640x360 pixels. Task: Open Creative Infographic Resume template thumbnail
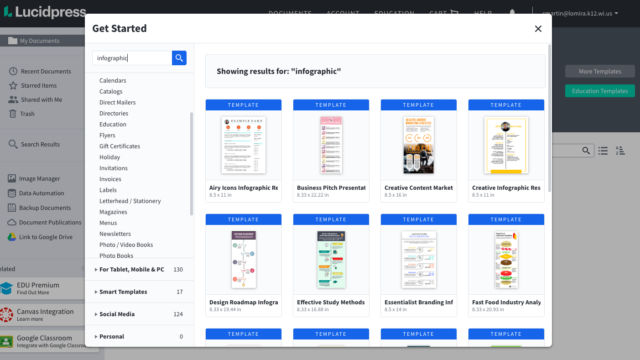tap(506, 145)
